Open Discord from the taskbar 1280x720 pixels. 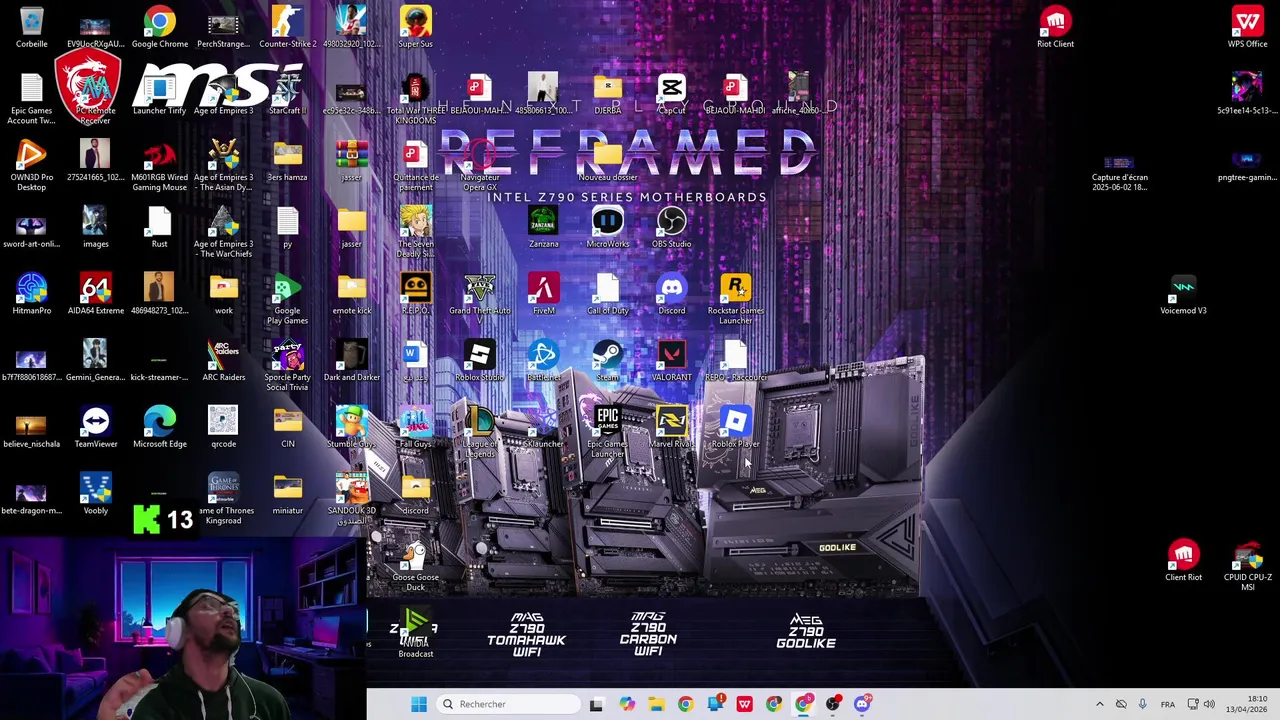click(x=862, y=704)
